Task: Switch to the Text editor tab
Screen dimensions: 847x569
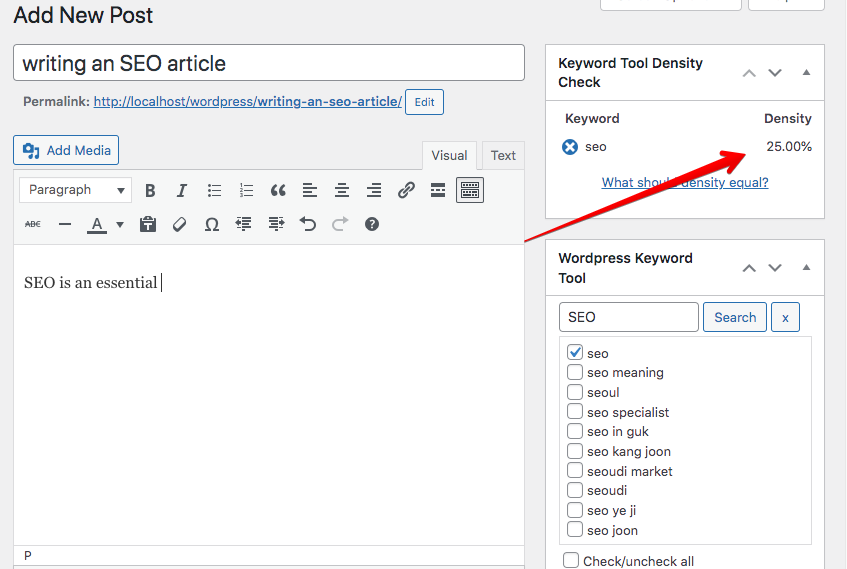Action: (x=503, y=155)
